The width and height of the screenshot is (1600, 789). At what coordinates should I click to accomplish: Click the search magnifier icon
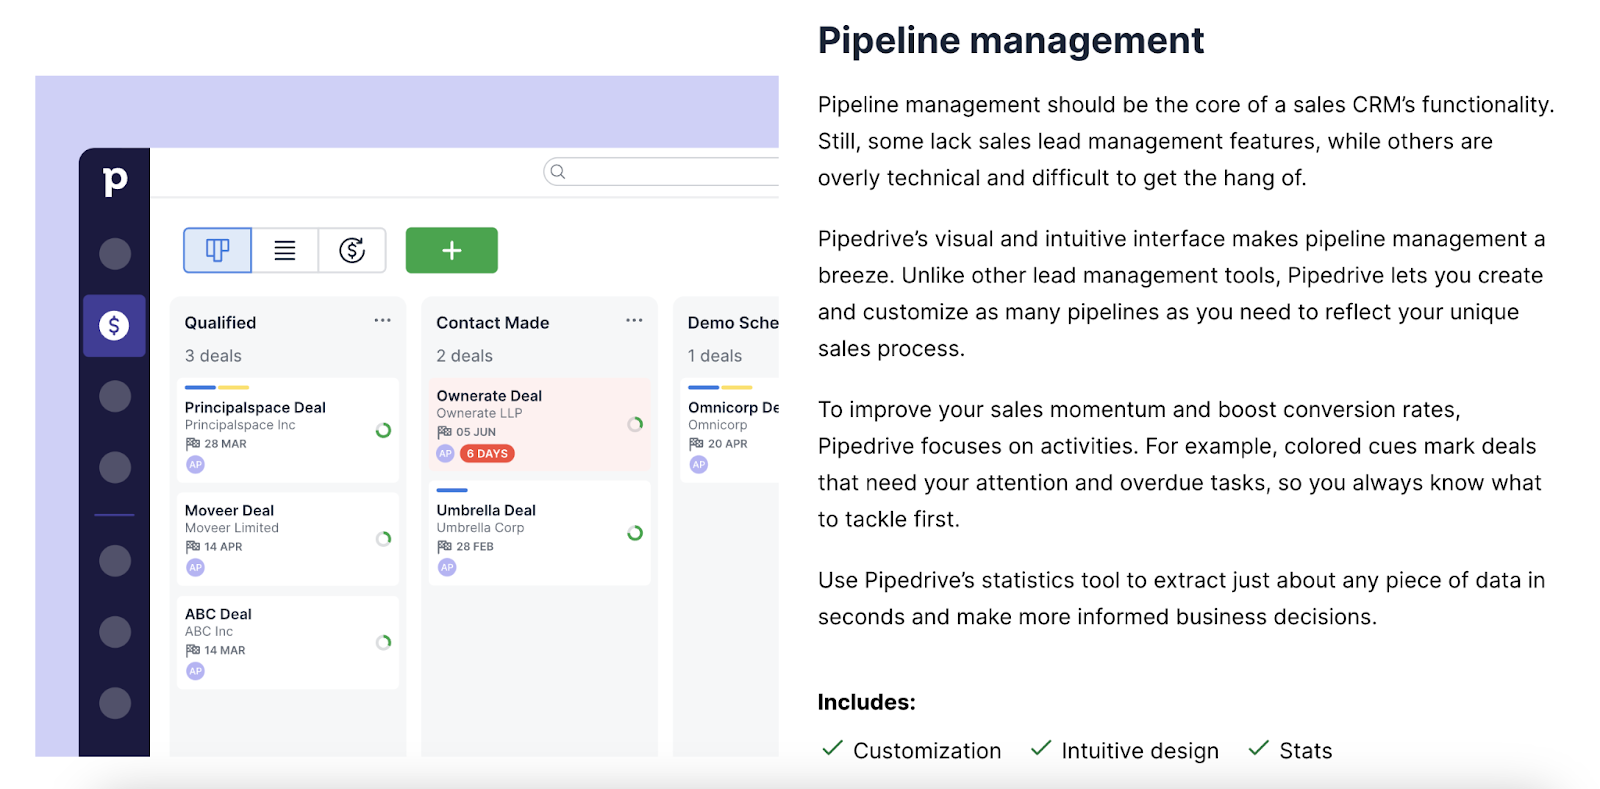pyautogui.click(x=558, y=172)
